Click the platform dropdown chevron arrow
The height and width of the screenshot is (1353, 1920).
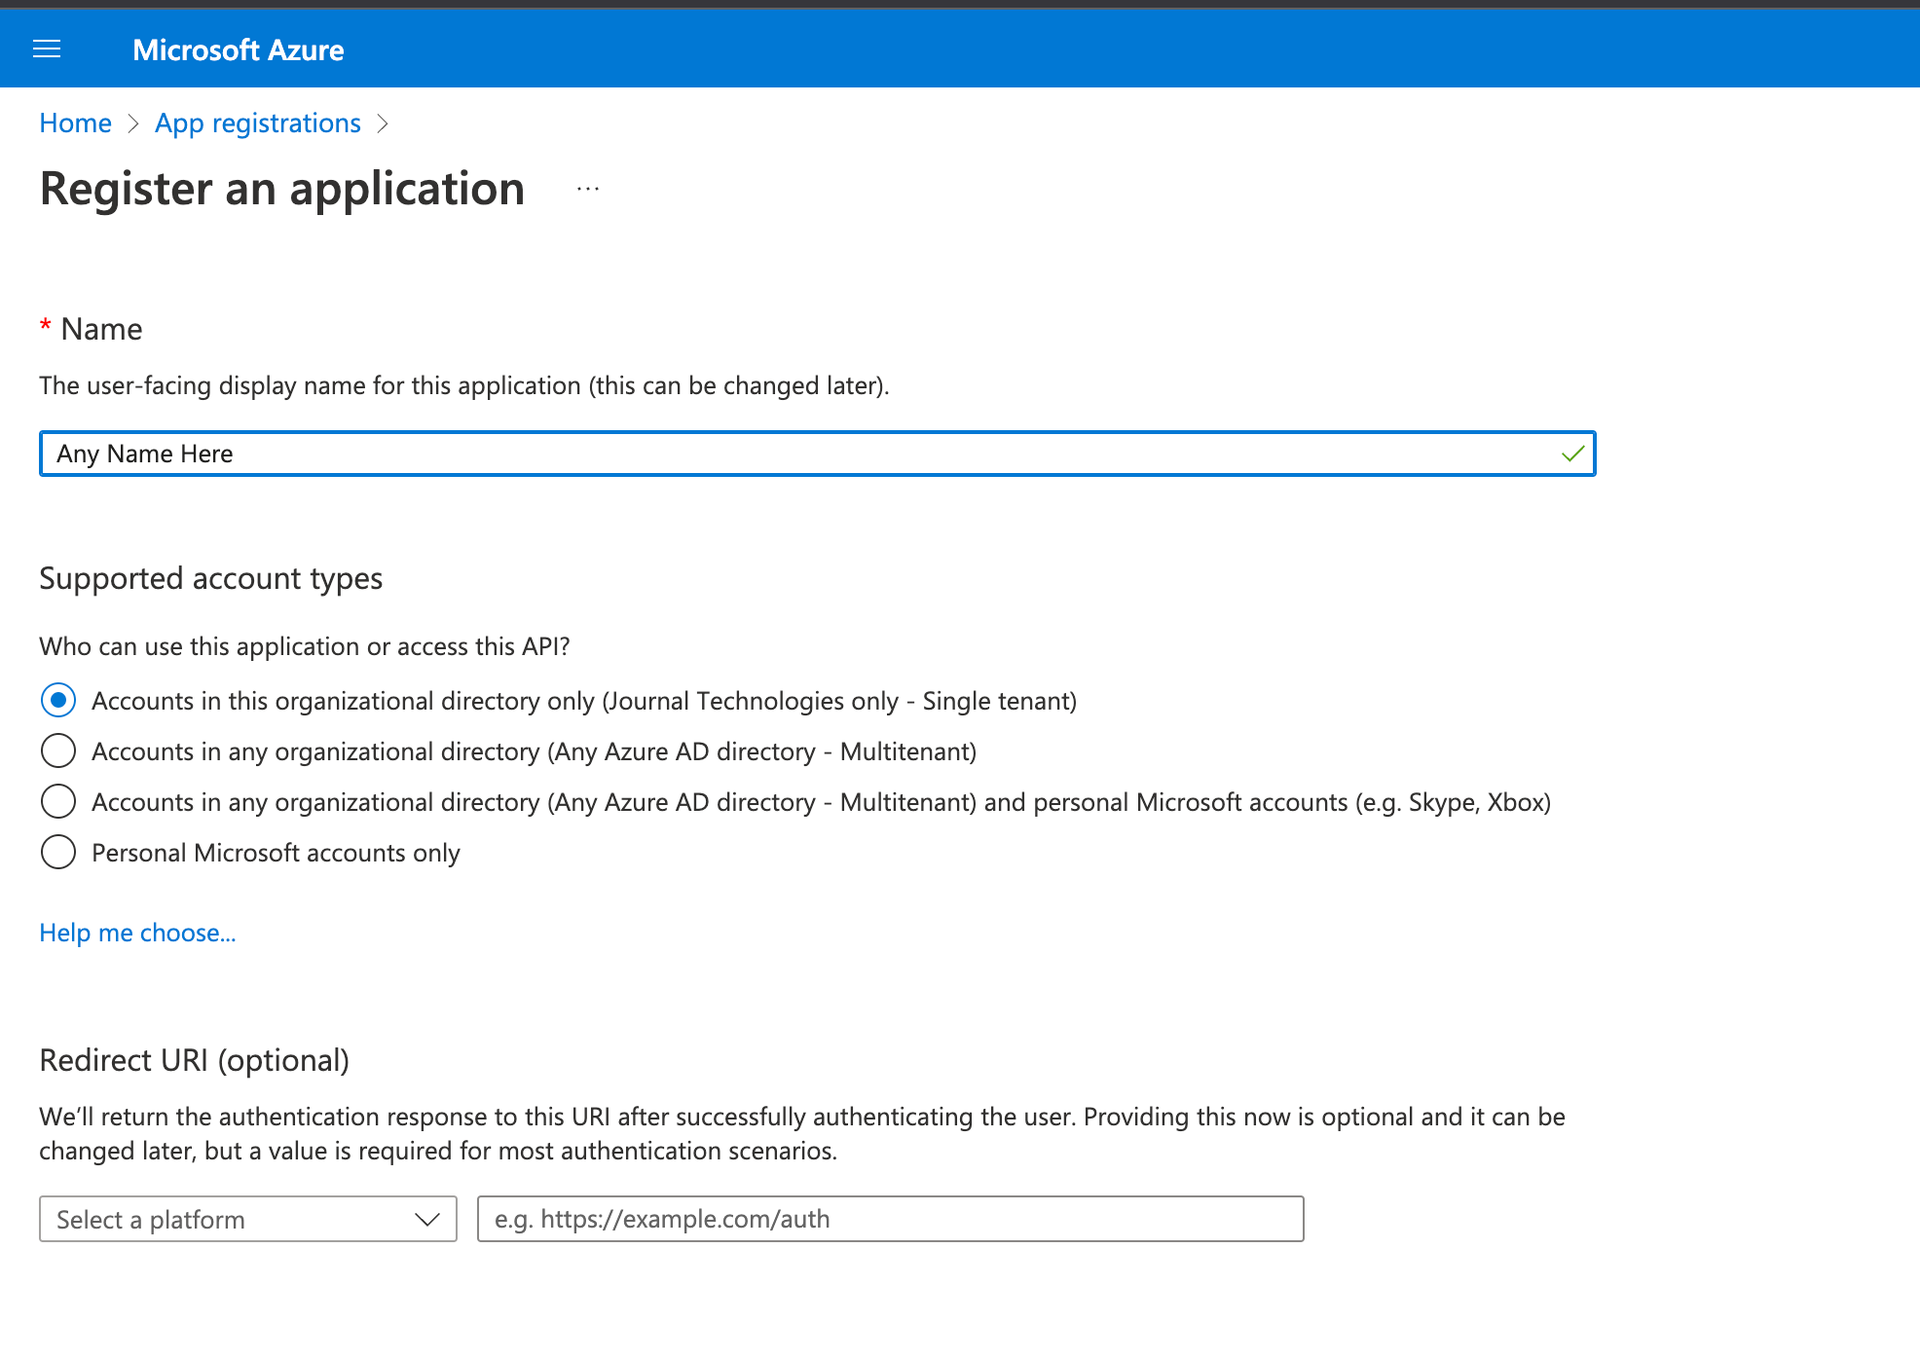428,1219
